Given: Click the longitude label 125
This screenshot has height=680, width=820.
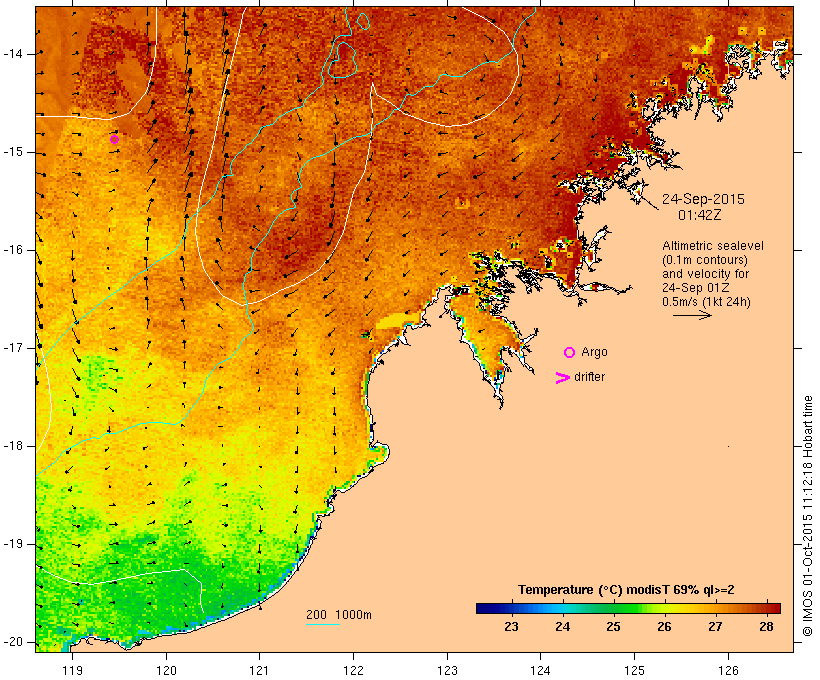Looking at the screenshot, I should (x=634, y=670).
